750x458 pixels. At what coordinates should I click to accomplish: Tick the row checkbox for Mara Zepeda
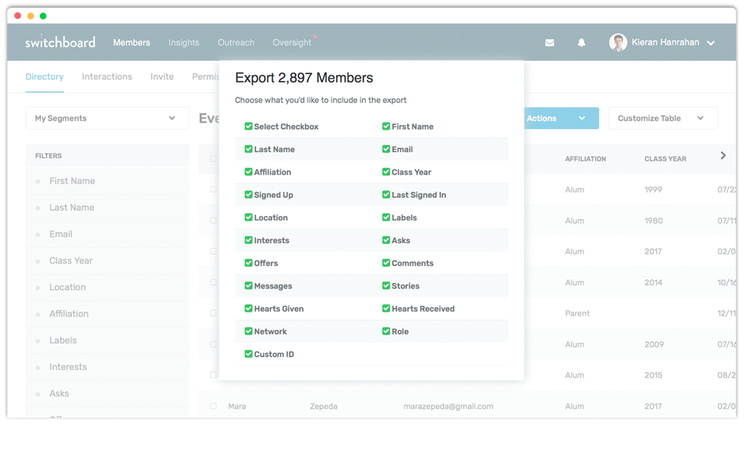click(x=213, y=406)
